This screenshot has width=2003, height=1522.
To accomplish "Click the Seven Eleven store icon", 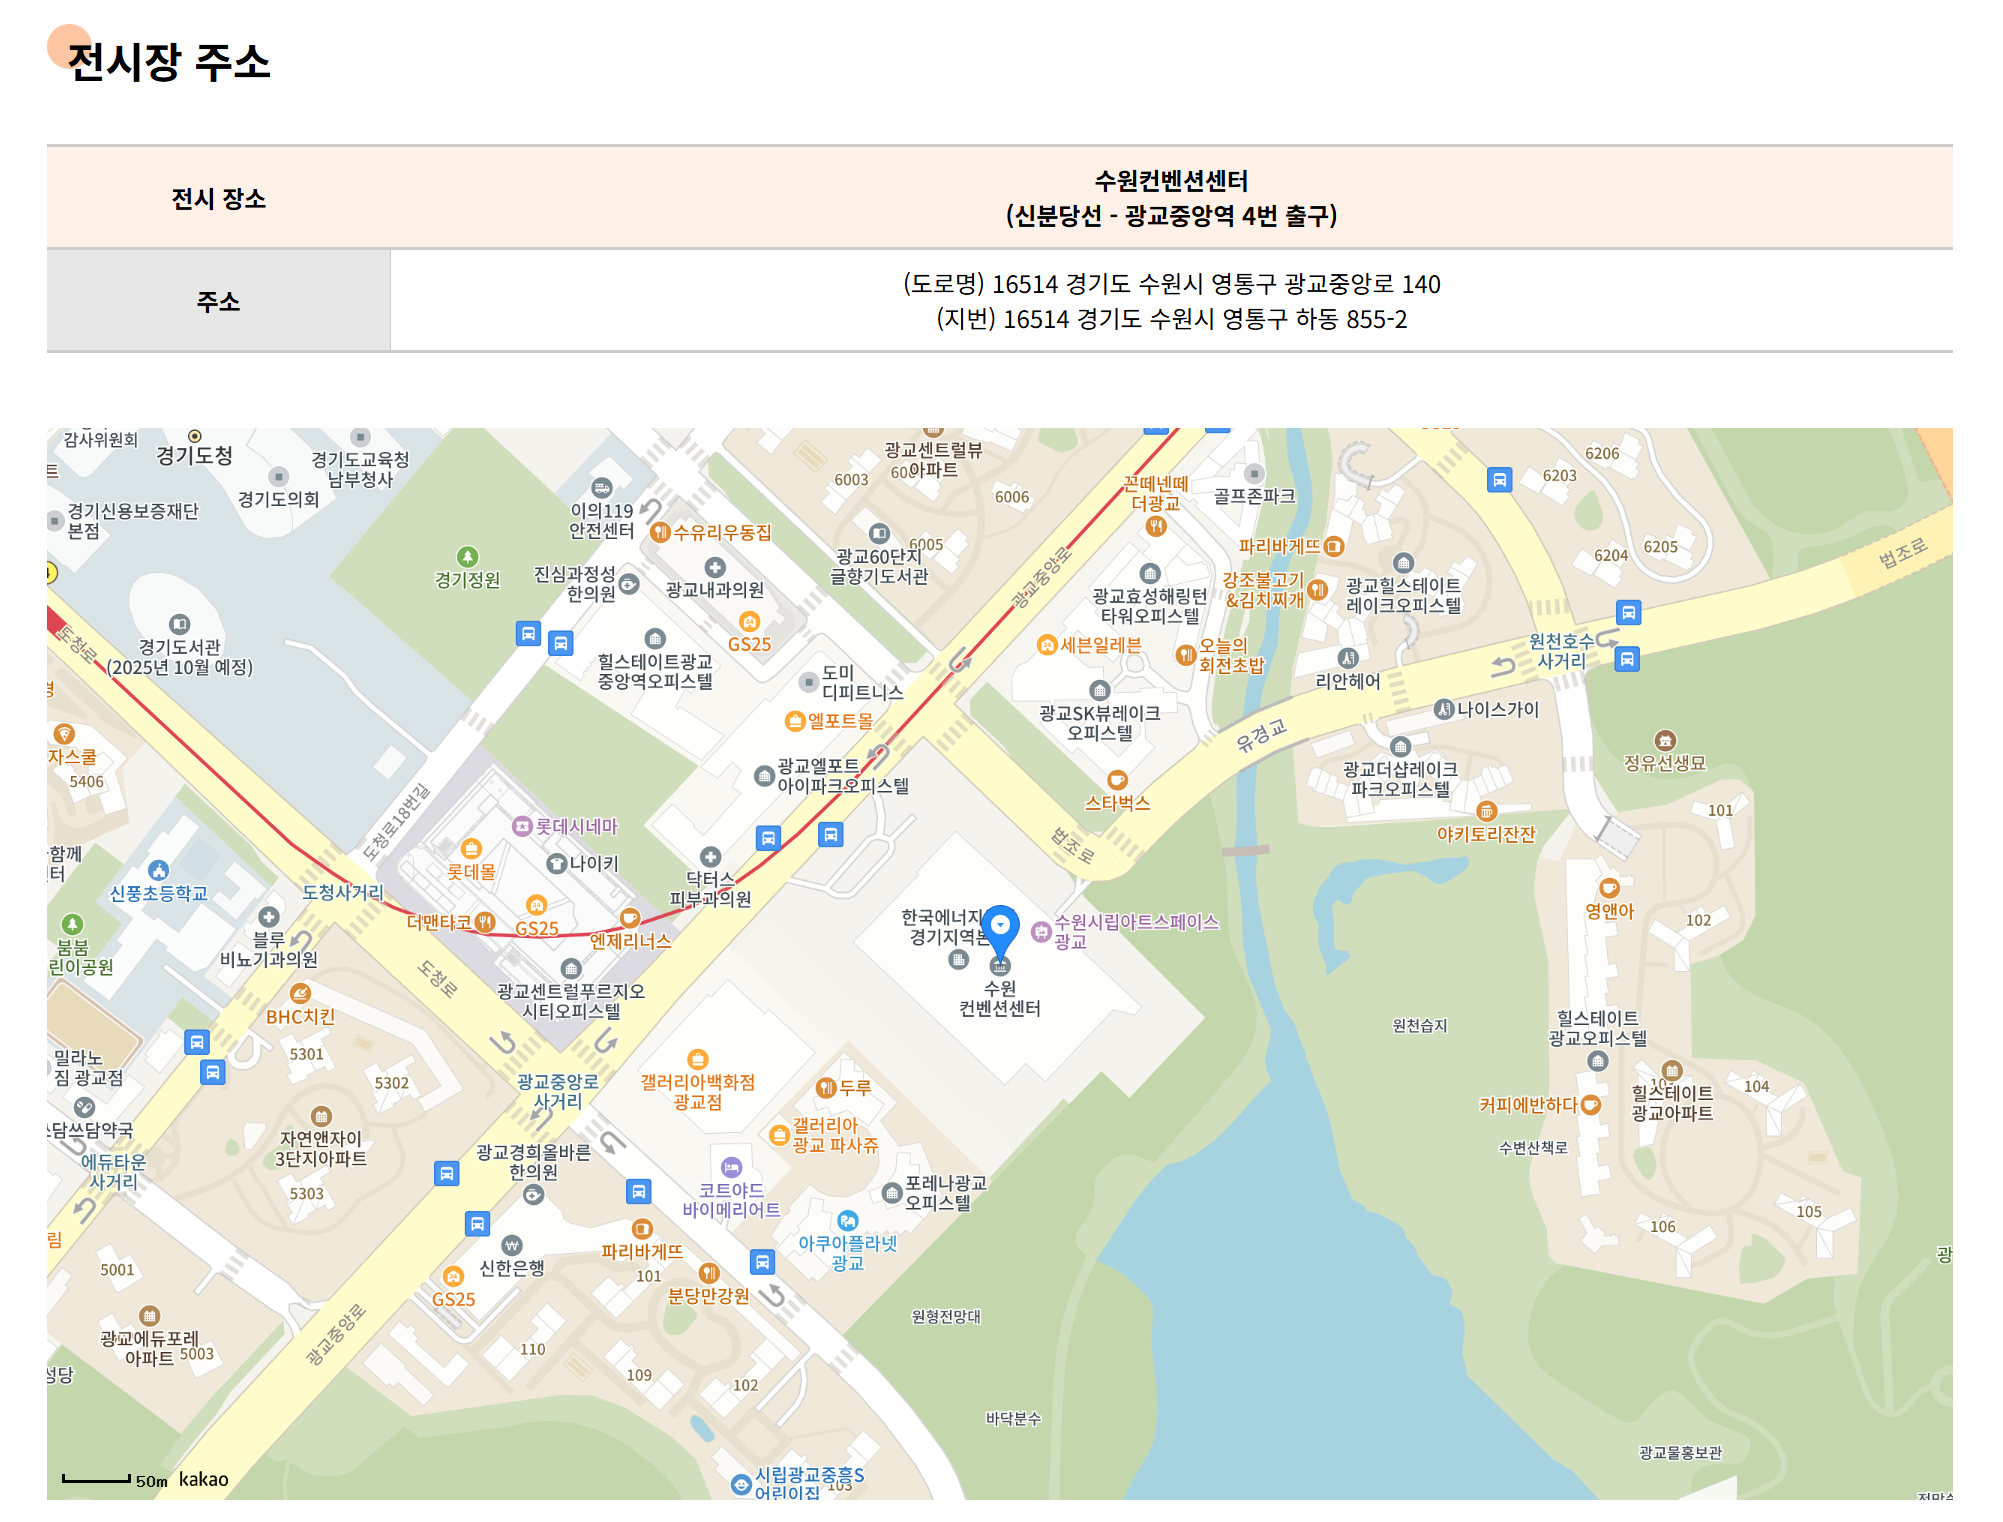I will (x=1047, y=645).
